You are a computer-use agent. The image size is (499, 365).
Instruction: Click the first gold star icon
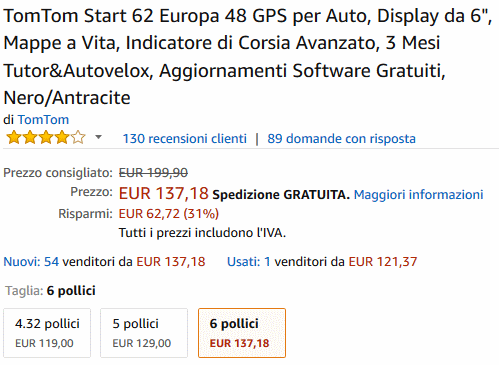pos(14,137)
